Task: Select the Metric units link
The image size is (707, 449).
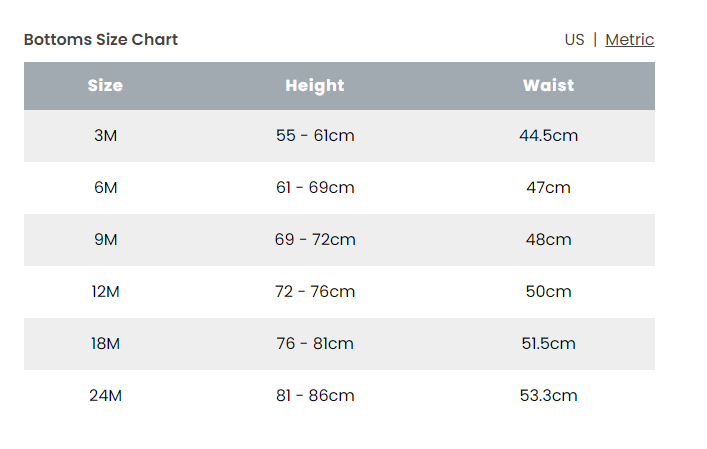Action: coord(629,40)
